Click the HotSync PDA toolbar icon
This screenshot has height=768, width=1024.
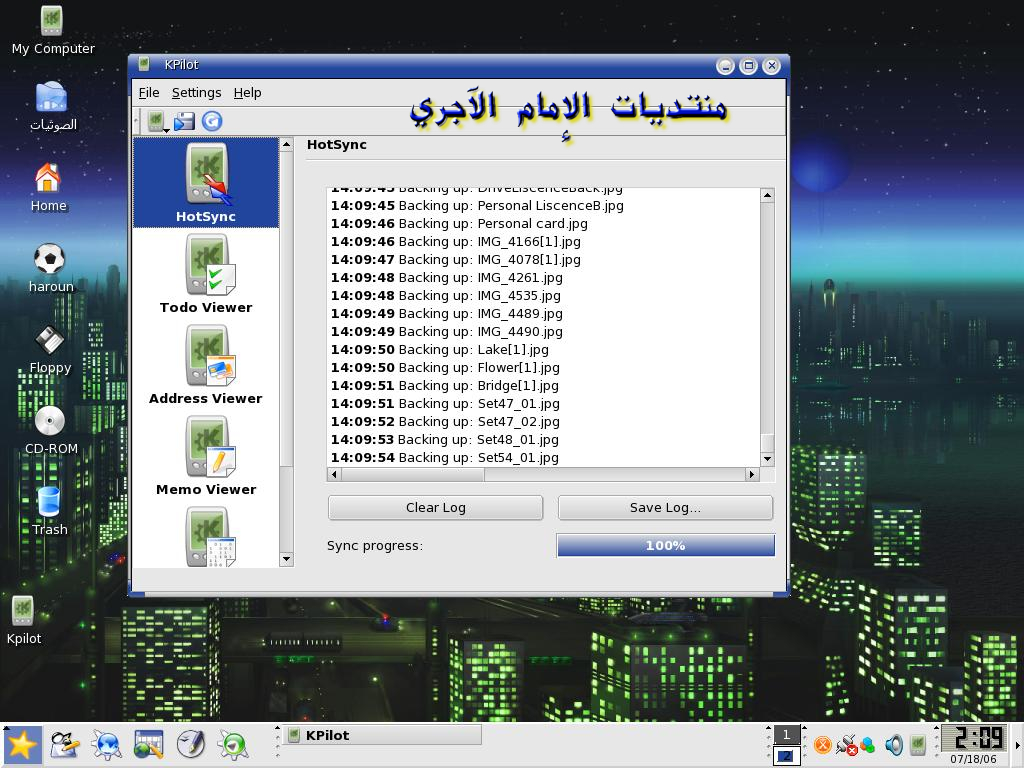point(155,121)
